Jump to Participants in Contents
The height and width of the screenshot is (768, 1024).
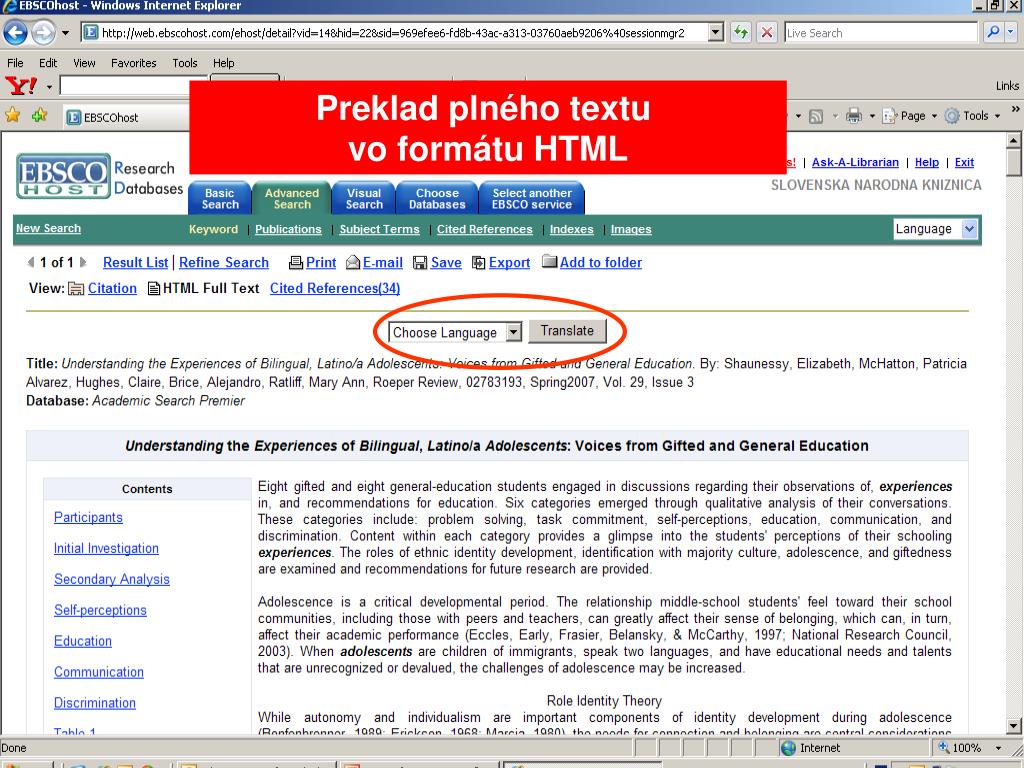point(88,517)
